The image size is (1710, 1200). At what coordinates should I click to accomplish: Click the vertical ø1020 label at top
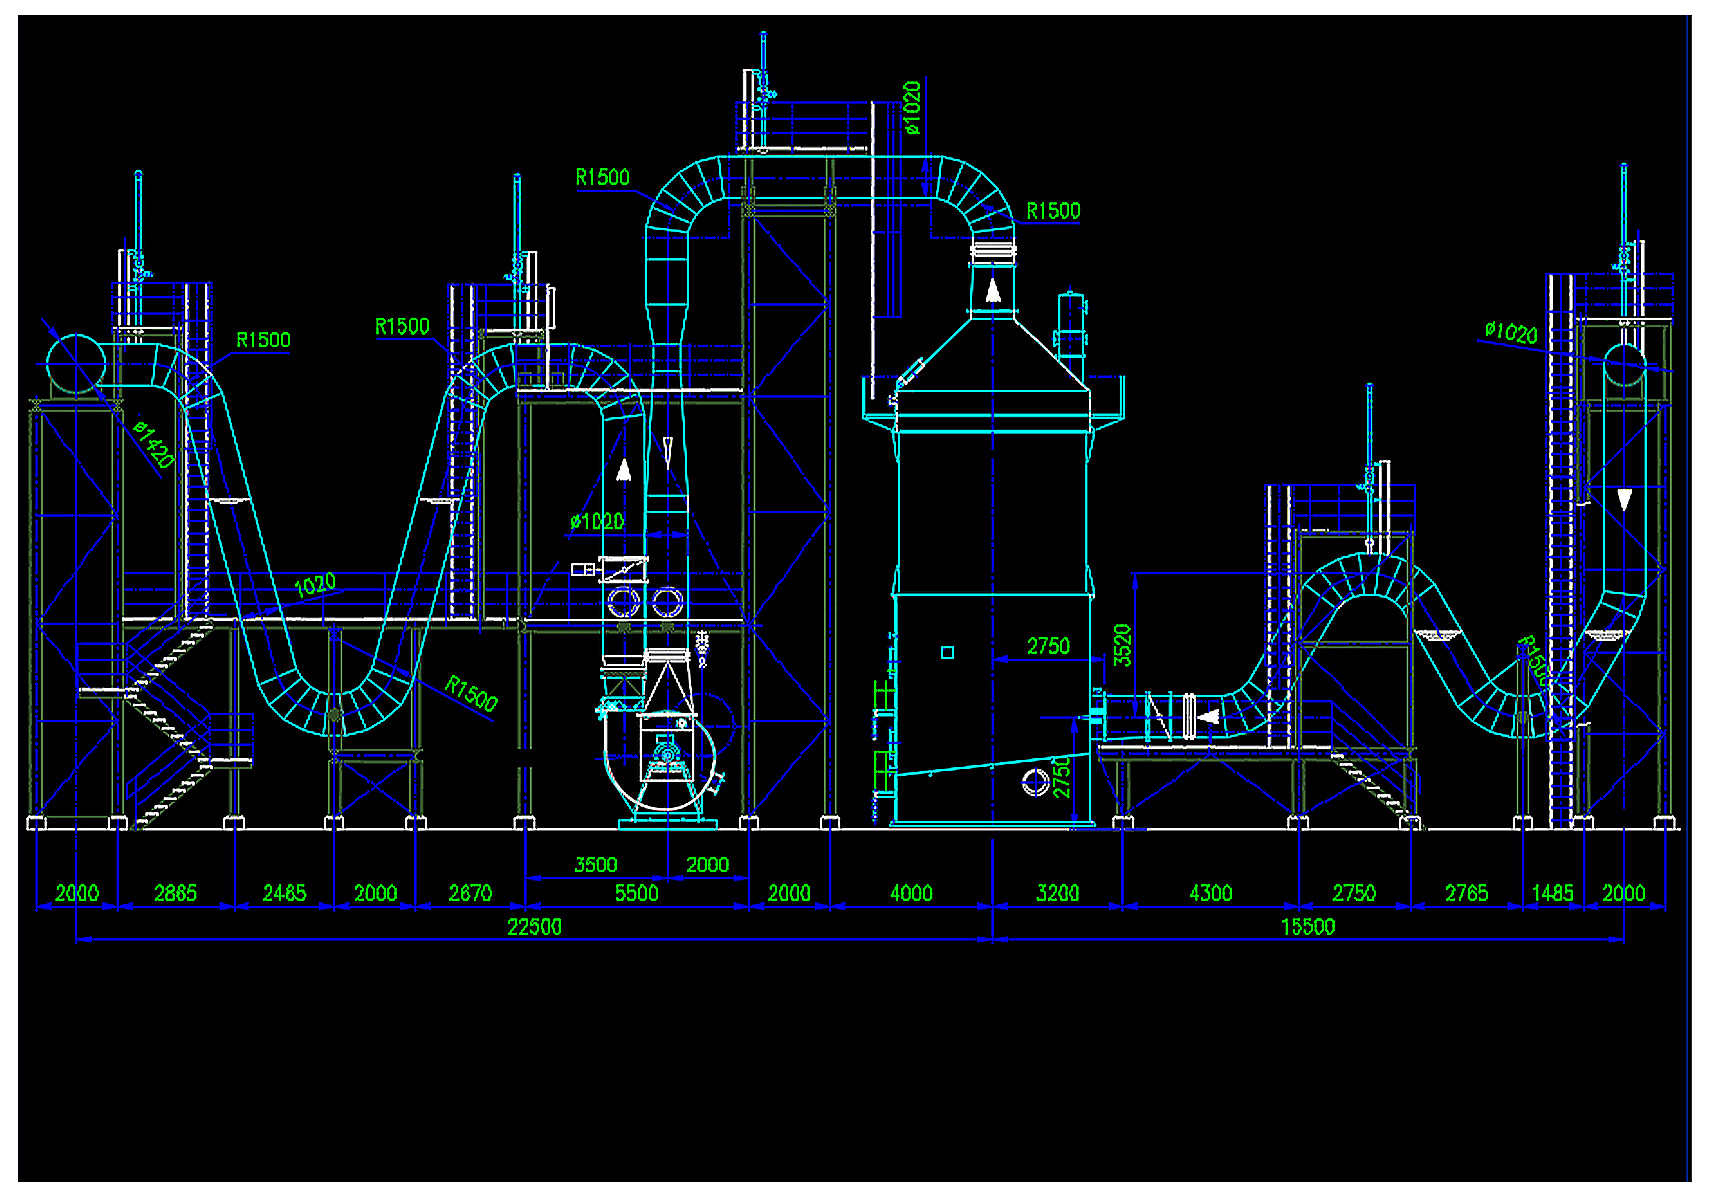tap(911, 107)
